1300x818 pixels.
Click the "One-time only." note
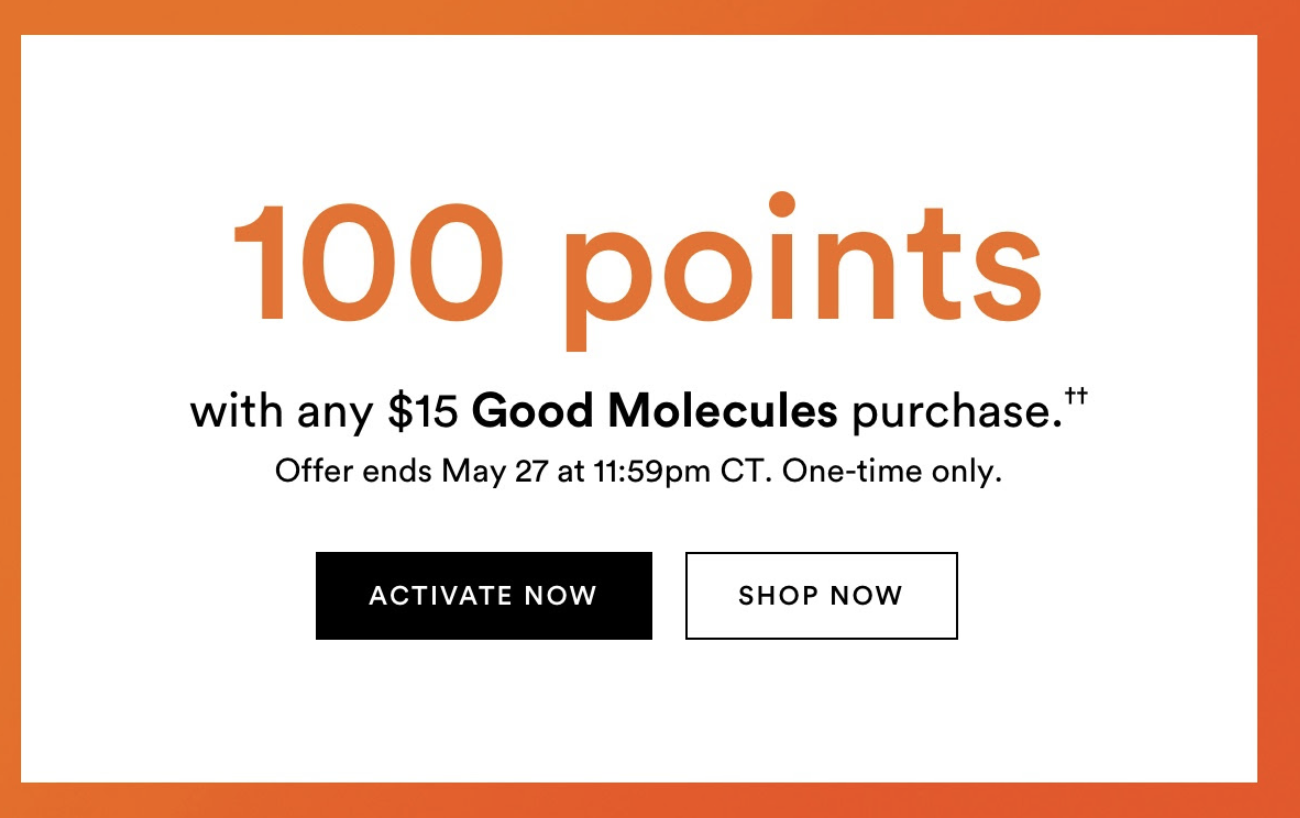point(892,471)
